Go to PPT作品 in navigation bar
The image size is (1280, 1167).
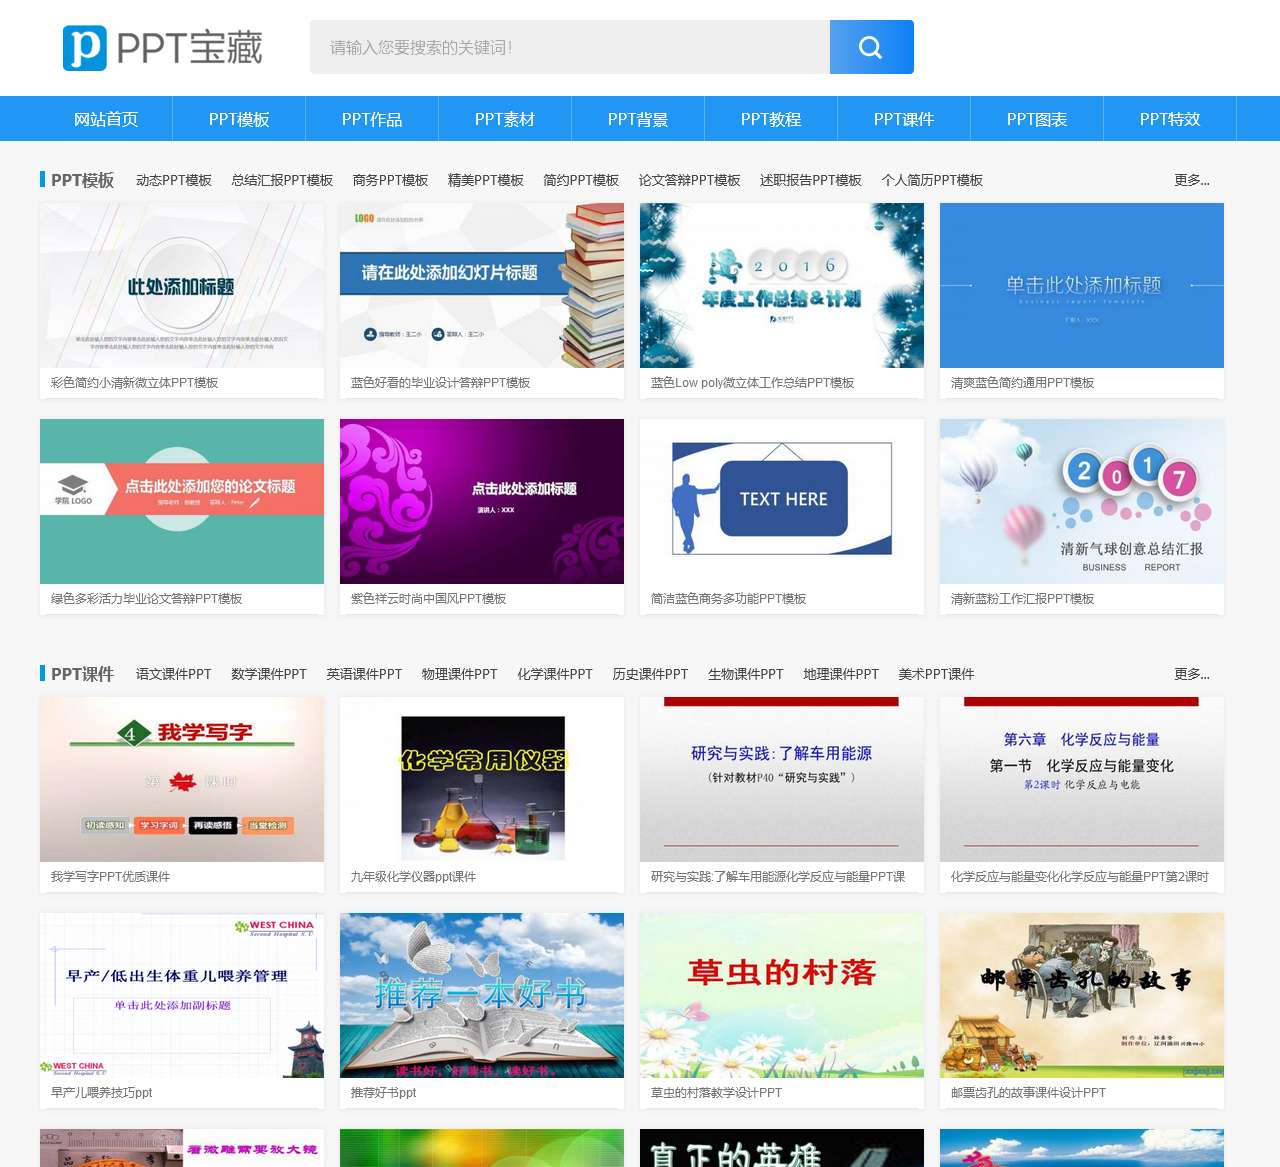[x=372, y=119]
